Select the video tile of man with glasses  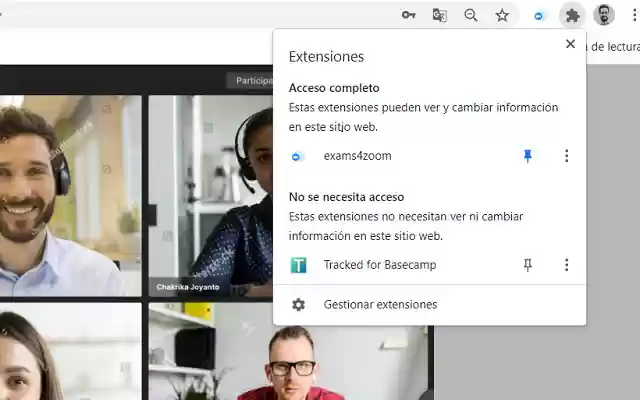click(x=288, y=352)
